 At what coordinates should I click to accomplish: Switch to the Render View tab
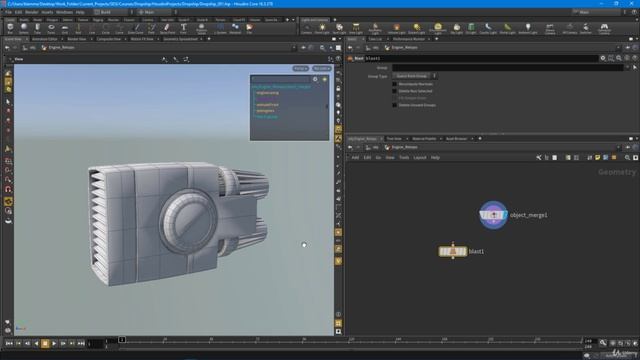[77, 39]
